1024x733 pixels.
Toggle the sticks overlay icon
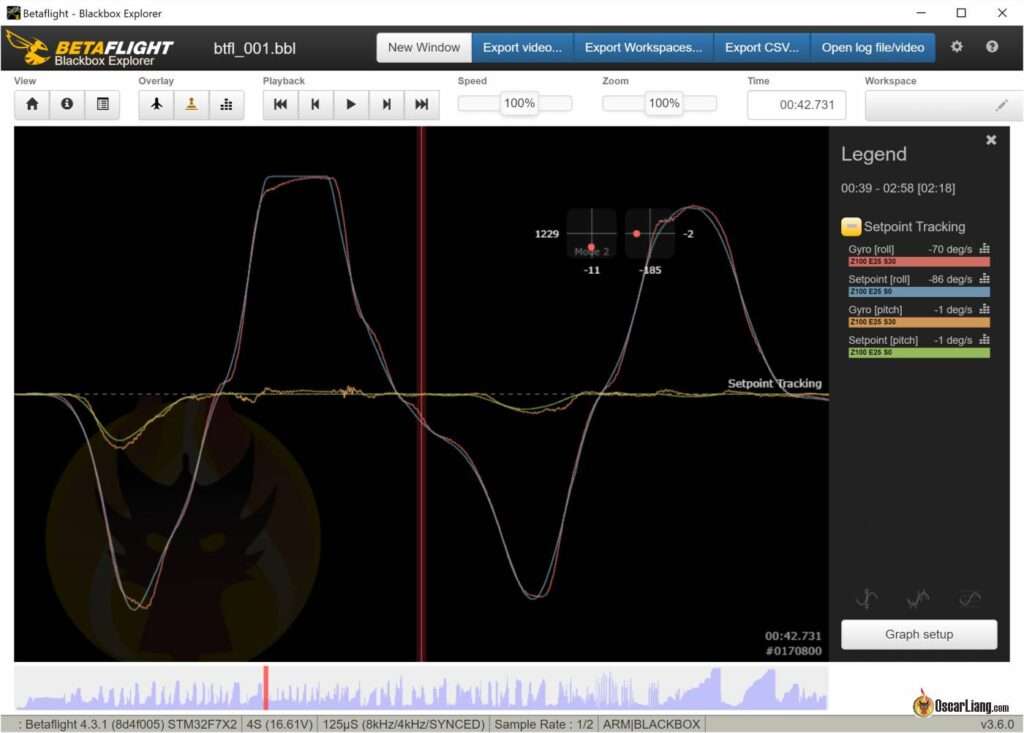191,105
